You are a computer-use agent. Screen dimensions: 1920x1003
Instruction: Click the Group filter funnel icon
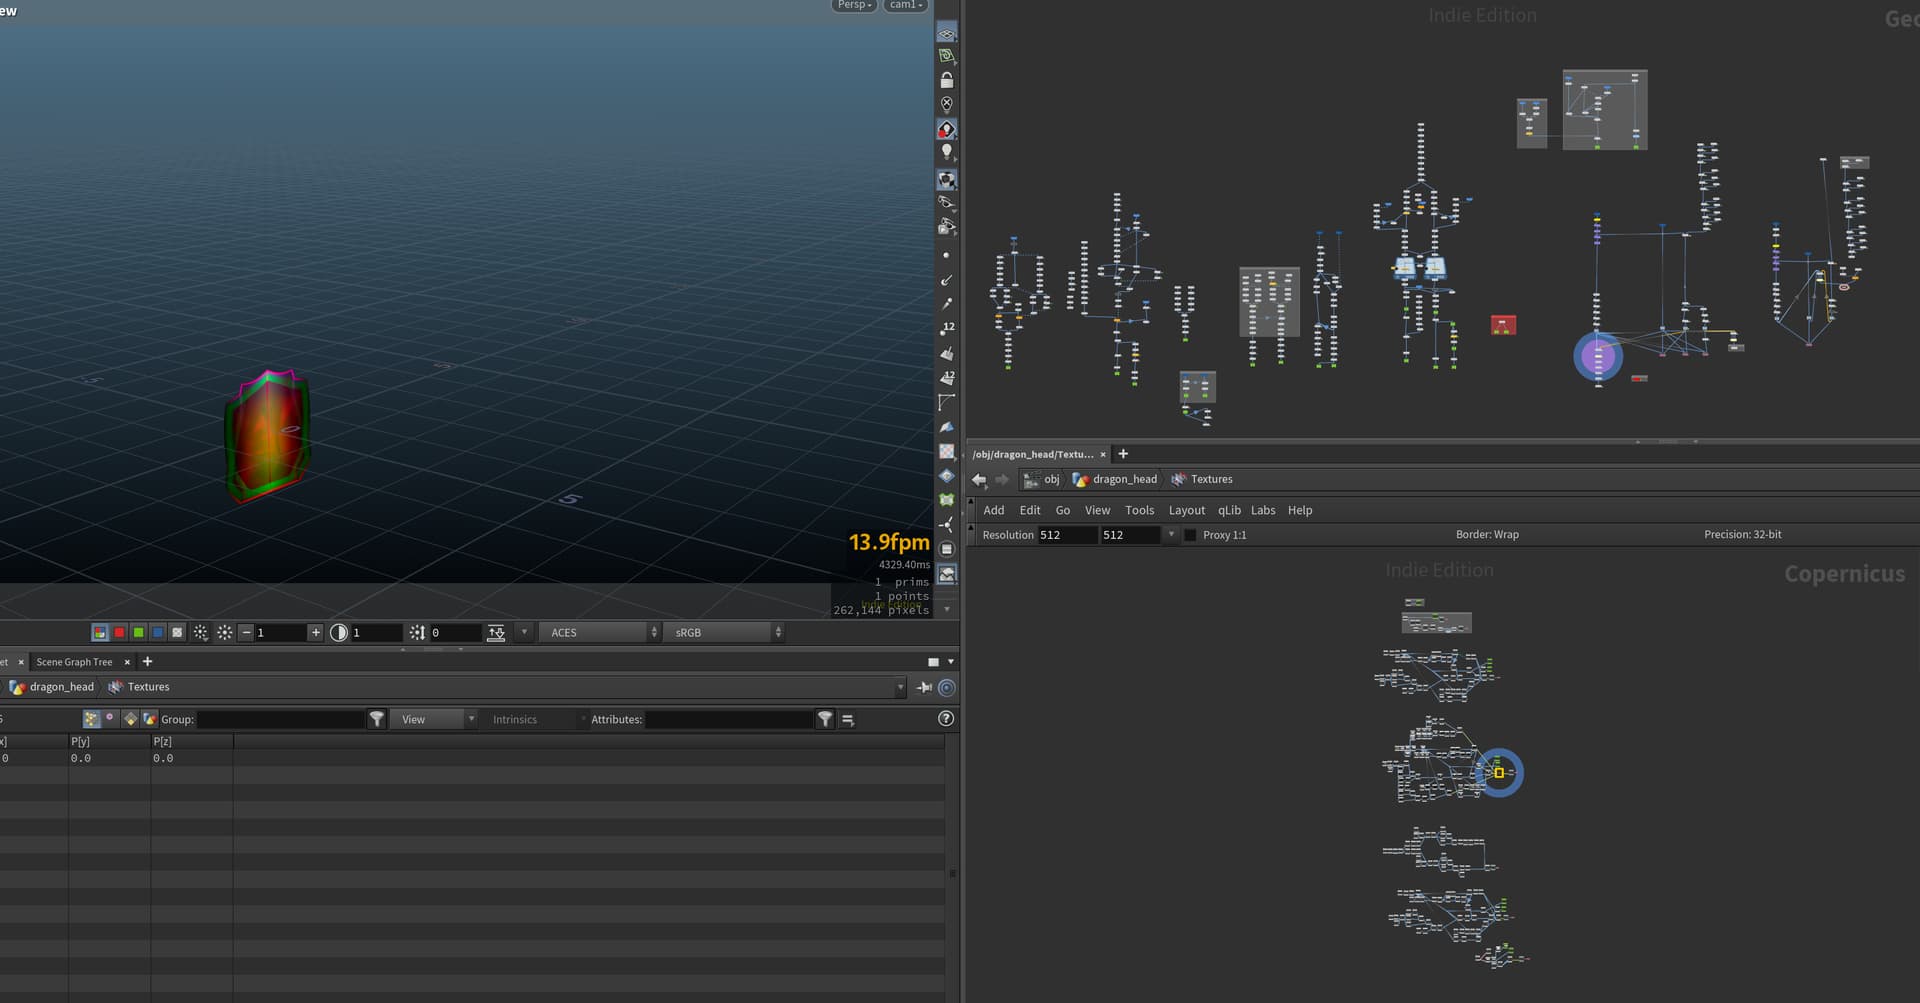click(377, 719)
